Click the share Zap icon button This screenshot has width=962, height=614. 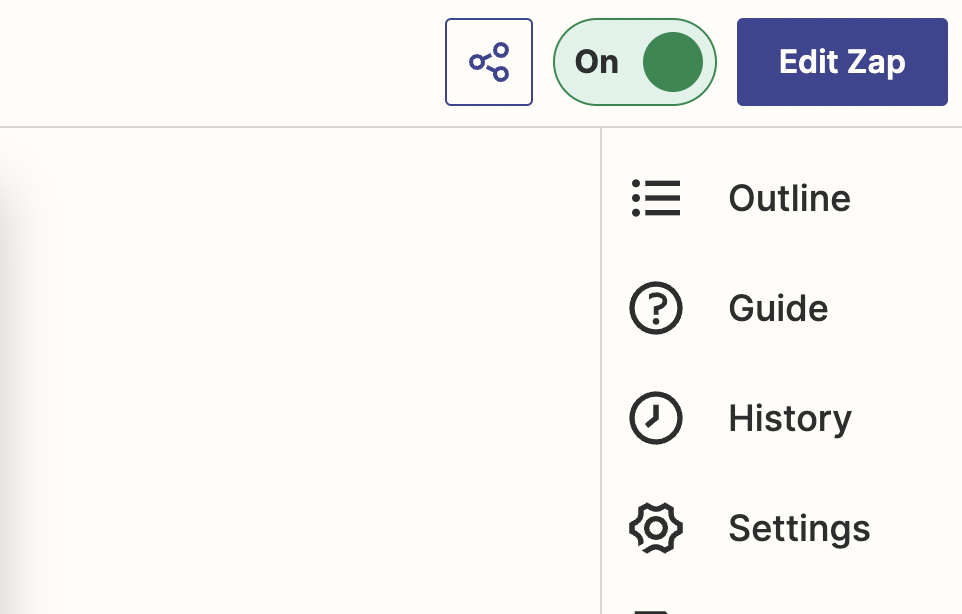click(x=489, y=62)
